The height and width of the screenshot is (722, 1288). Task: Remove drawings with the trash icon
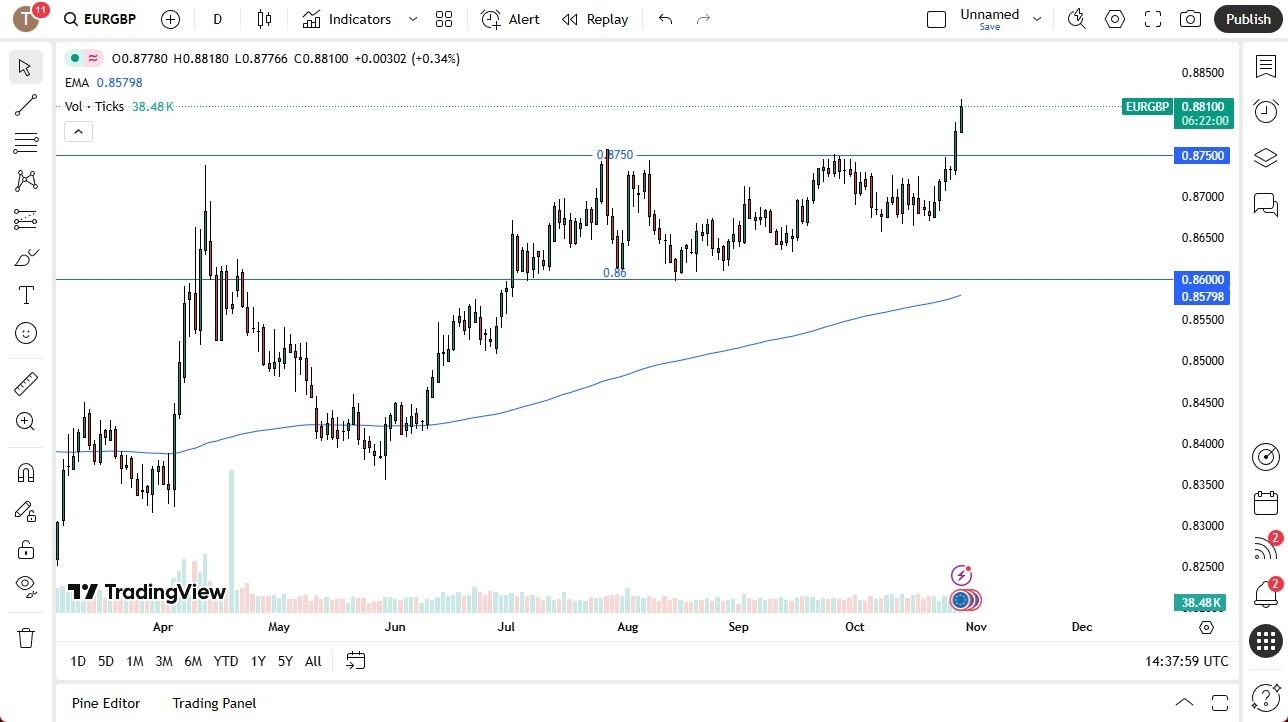tap(25, 637)
